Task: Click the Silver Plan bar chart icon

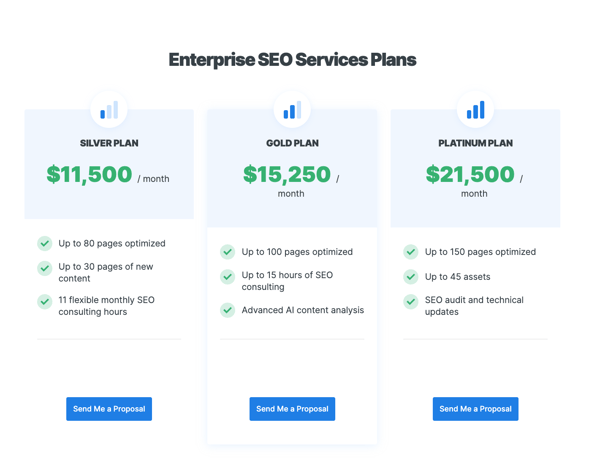Action: (x=109, y=110)
